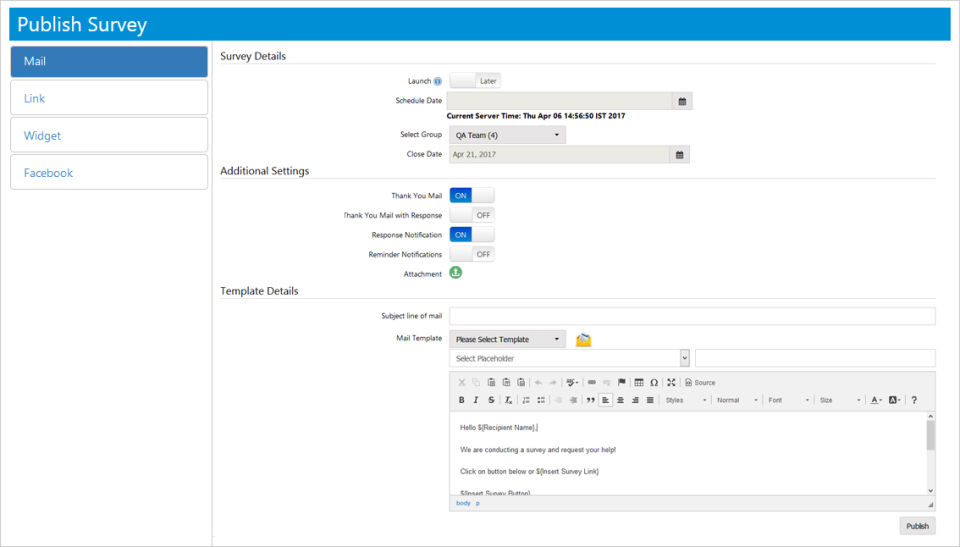This screenshot has height=547, width=960.
Task: Insert an anchor with flag icon
Action: [x=621, y=382]
